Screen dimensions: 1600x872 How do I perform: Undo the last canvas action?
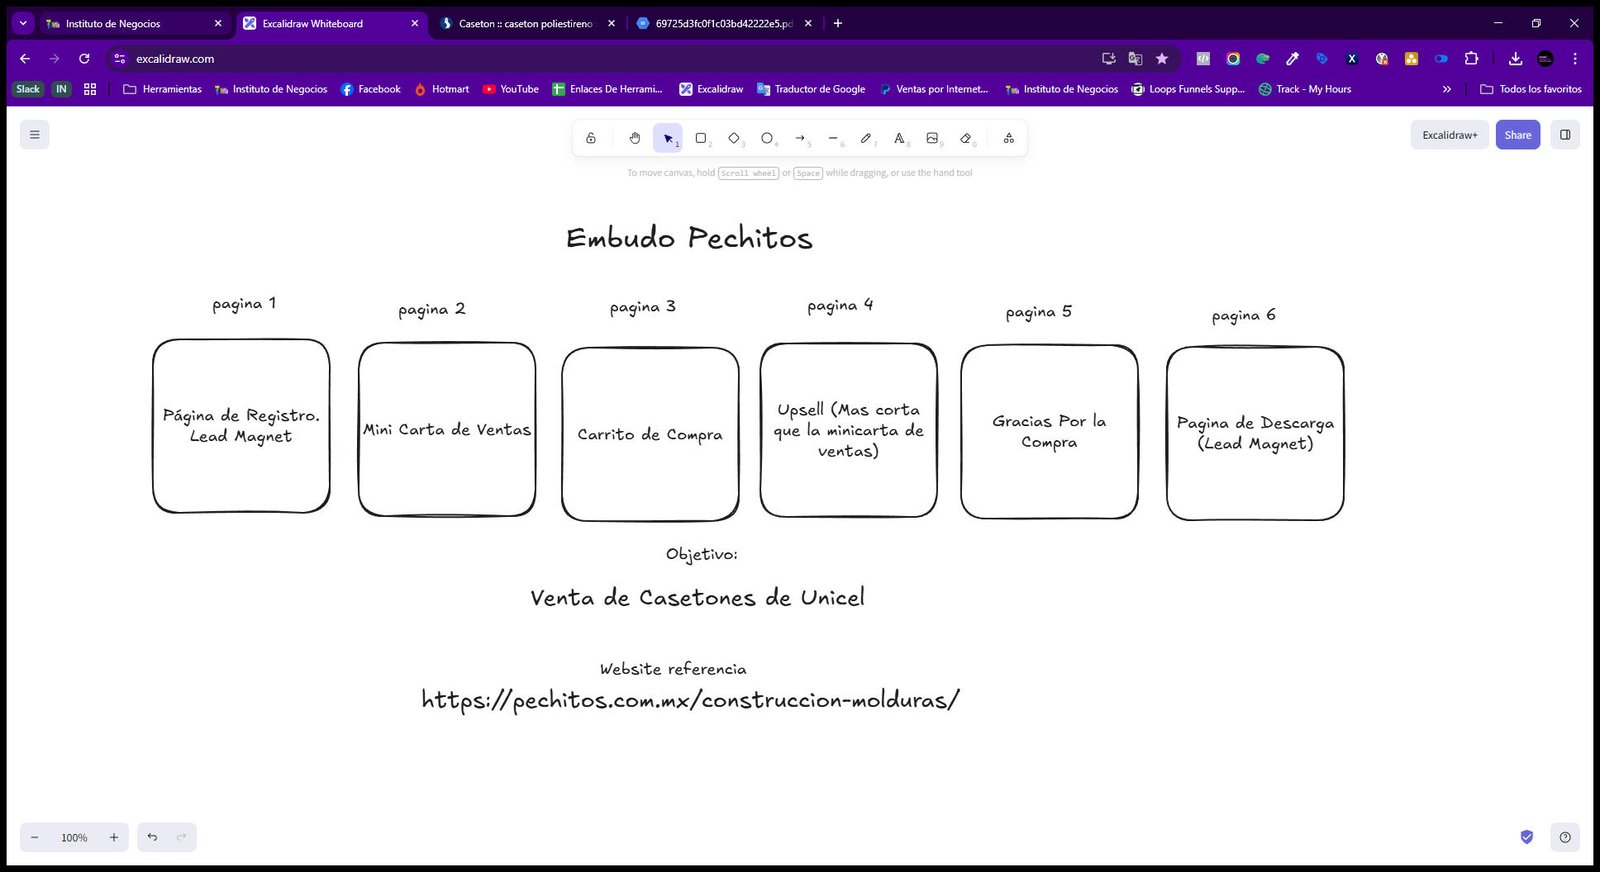[152, 837]
